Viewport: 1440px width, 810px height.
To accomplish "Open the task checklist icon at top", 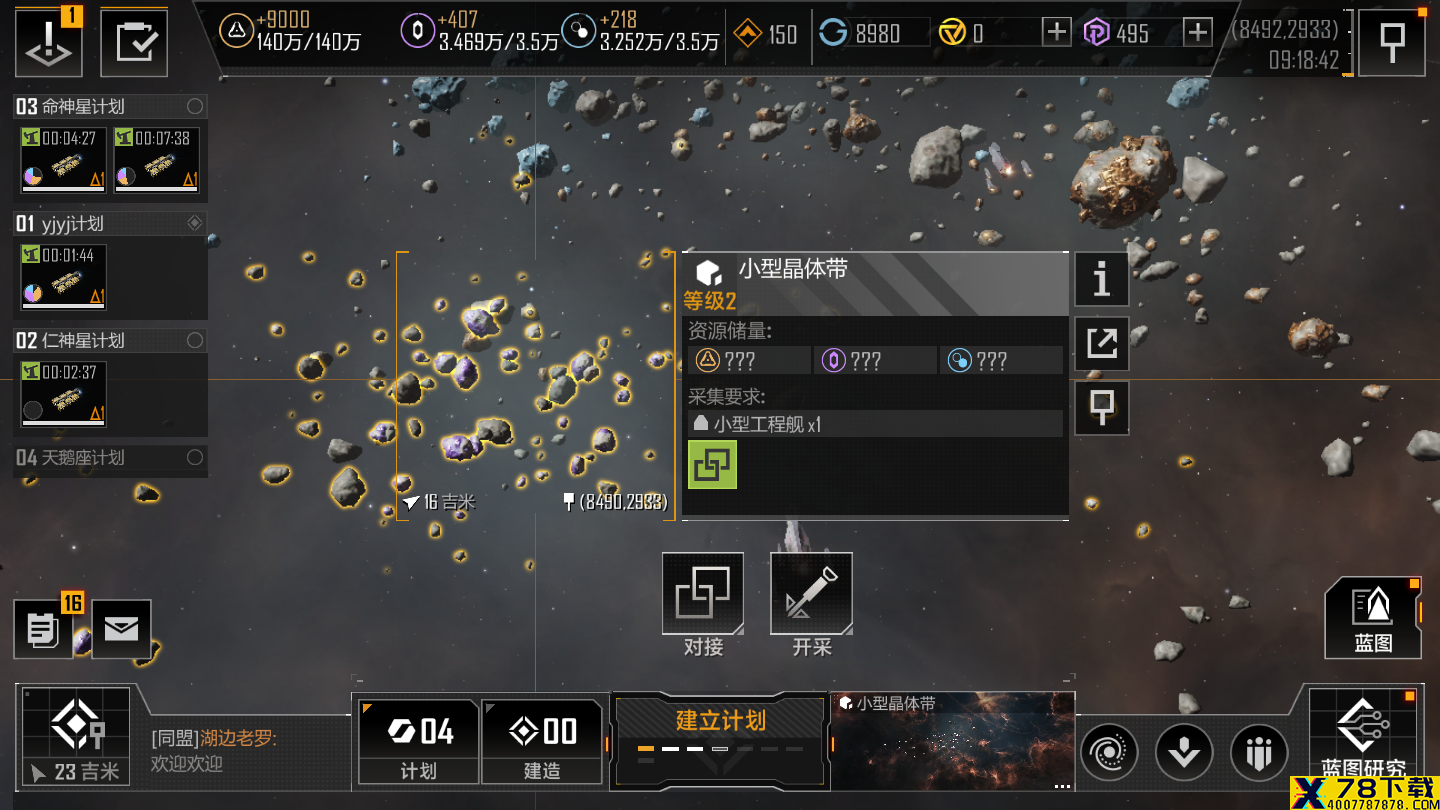I will click(x=134, y=43).
